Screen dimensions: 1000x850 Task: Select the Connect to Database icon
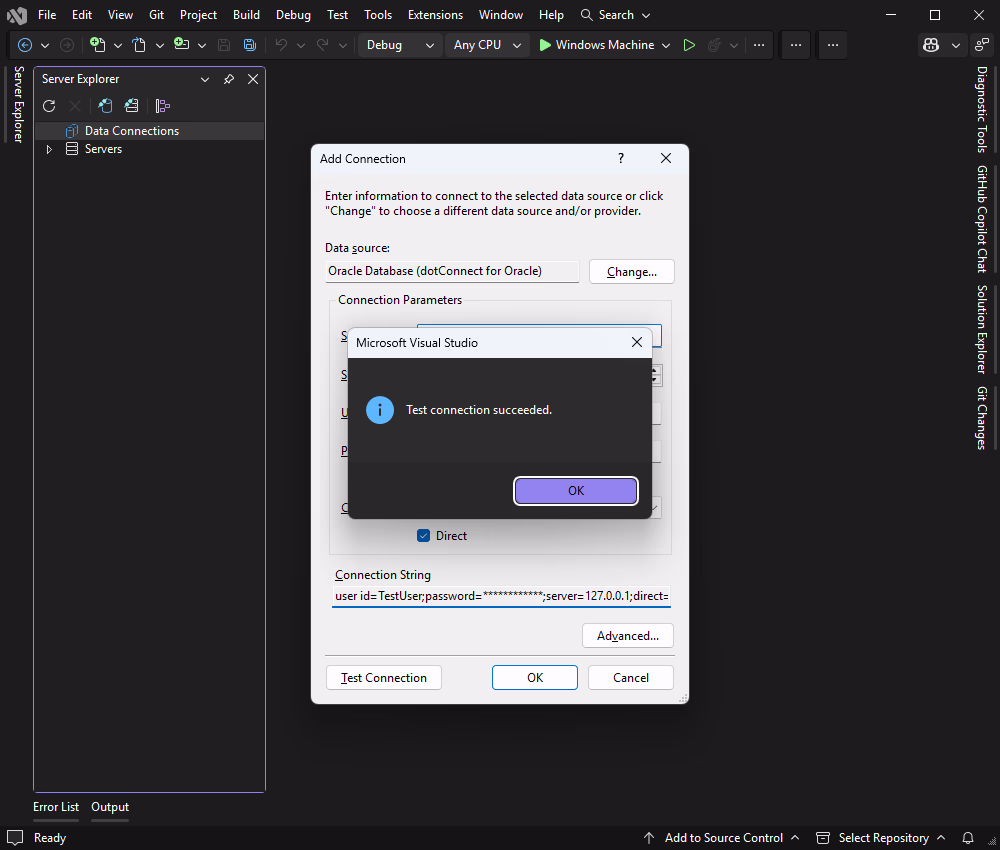[x=105, y=105]
